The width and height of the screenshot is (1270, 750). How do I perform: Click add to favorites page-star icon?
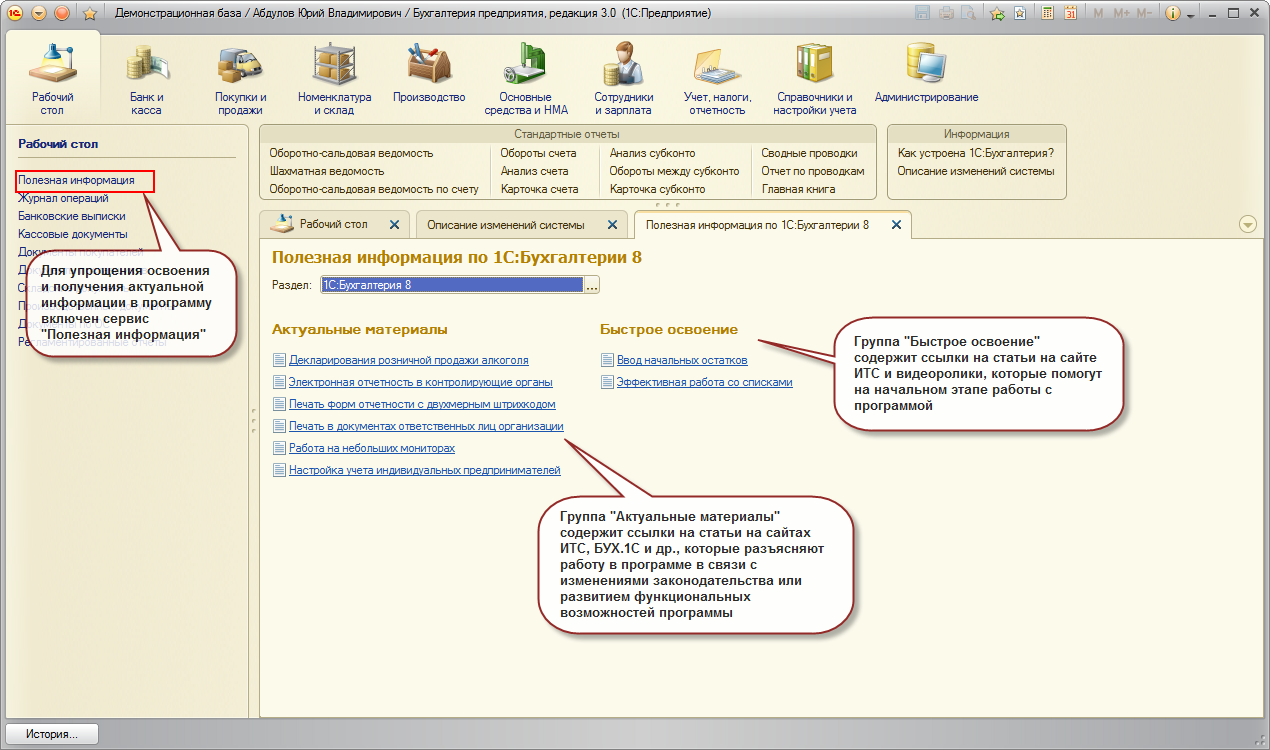pos(1019,14)
